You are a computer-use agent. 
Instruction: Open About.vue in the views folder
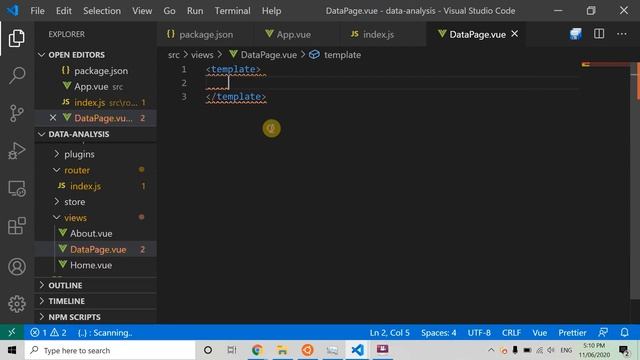pos(96,233)
